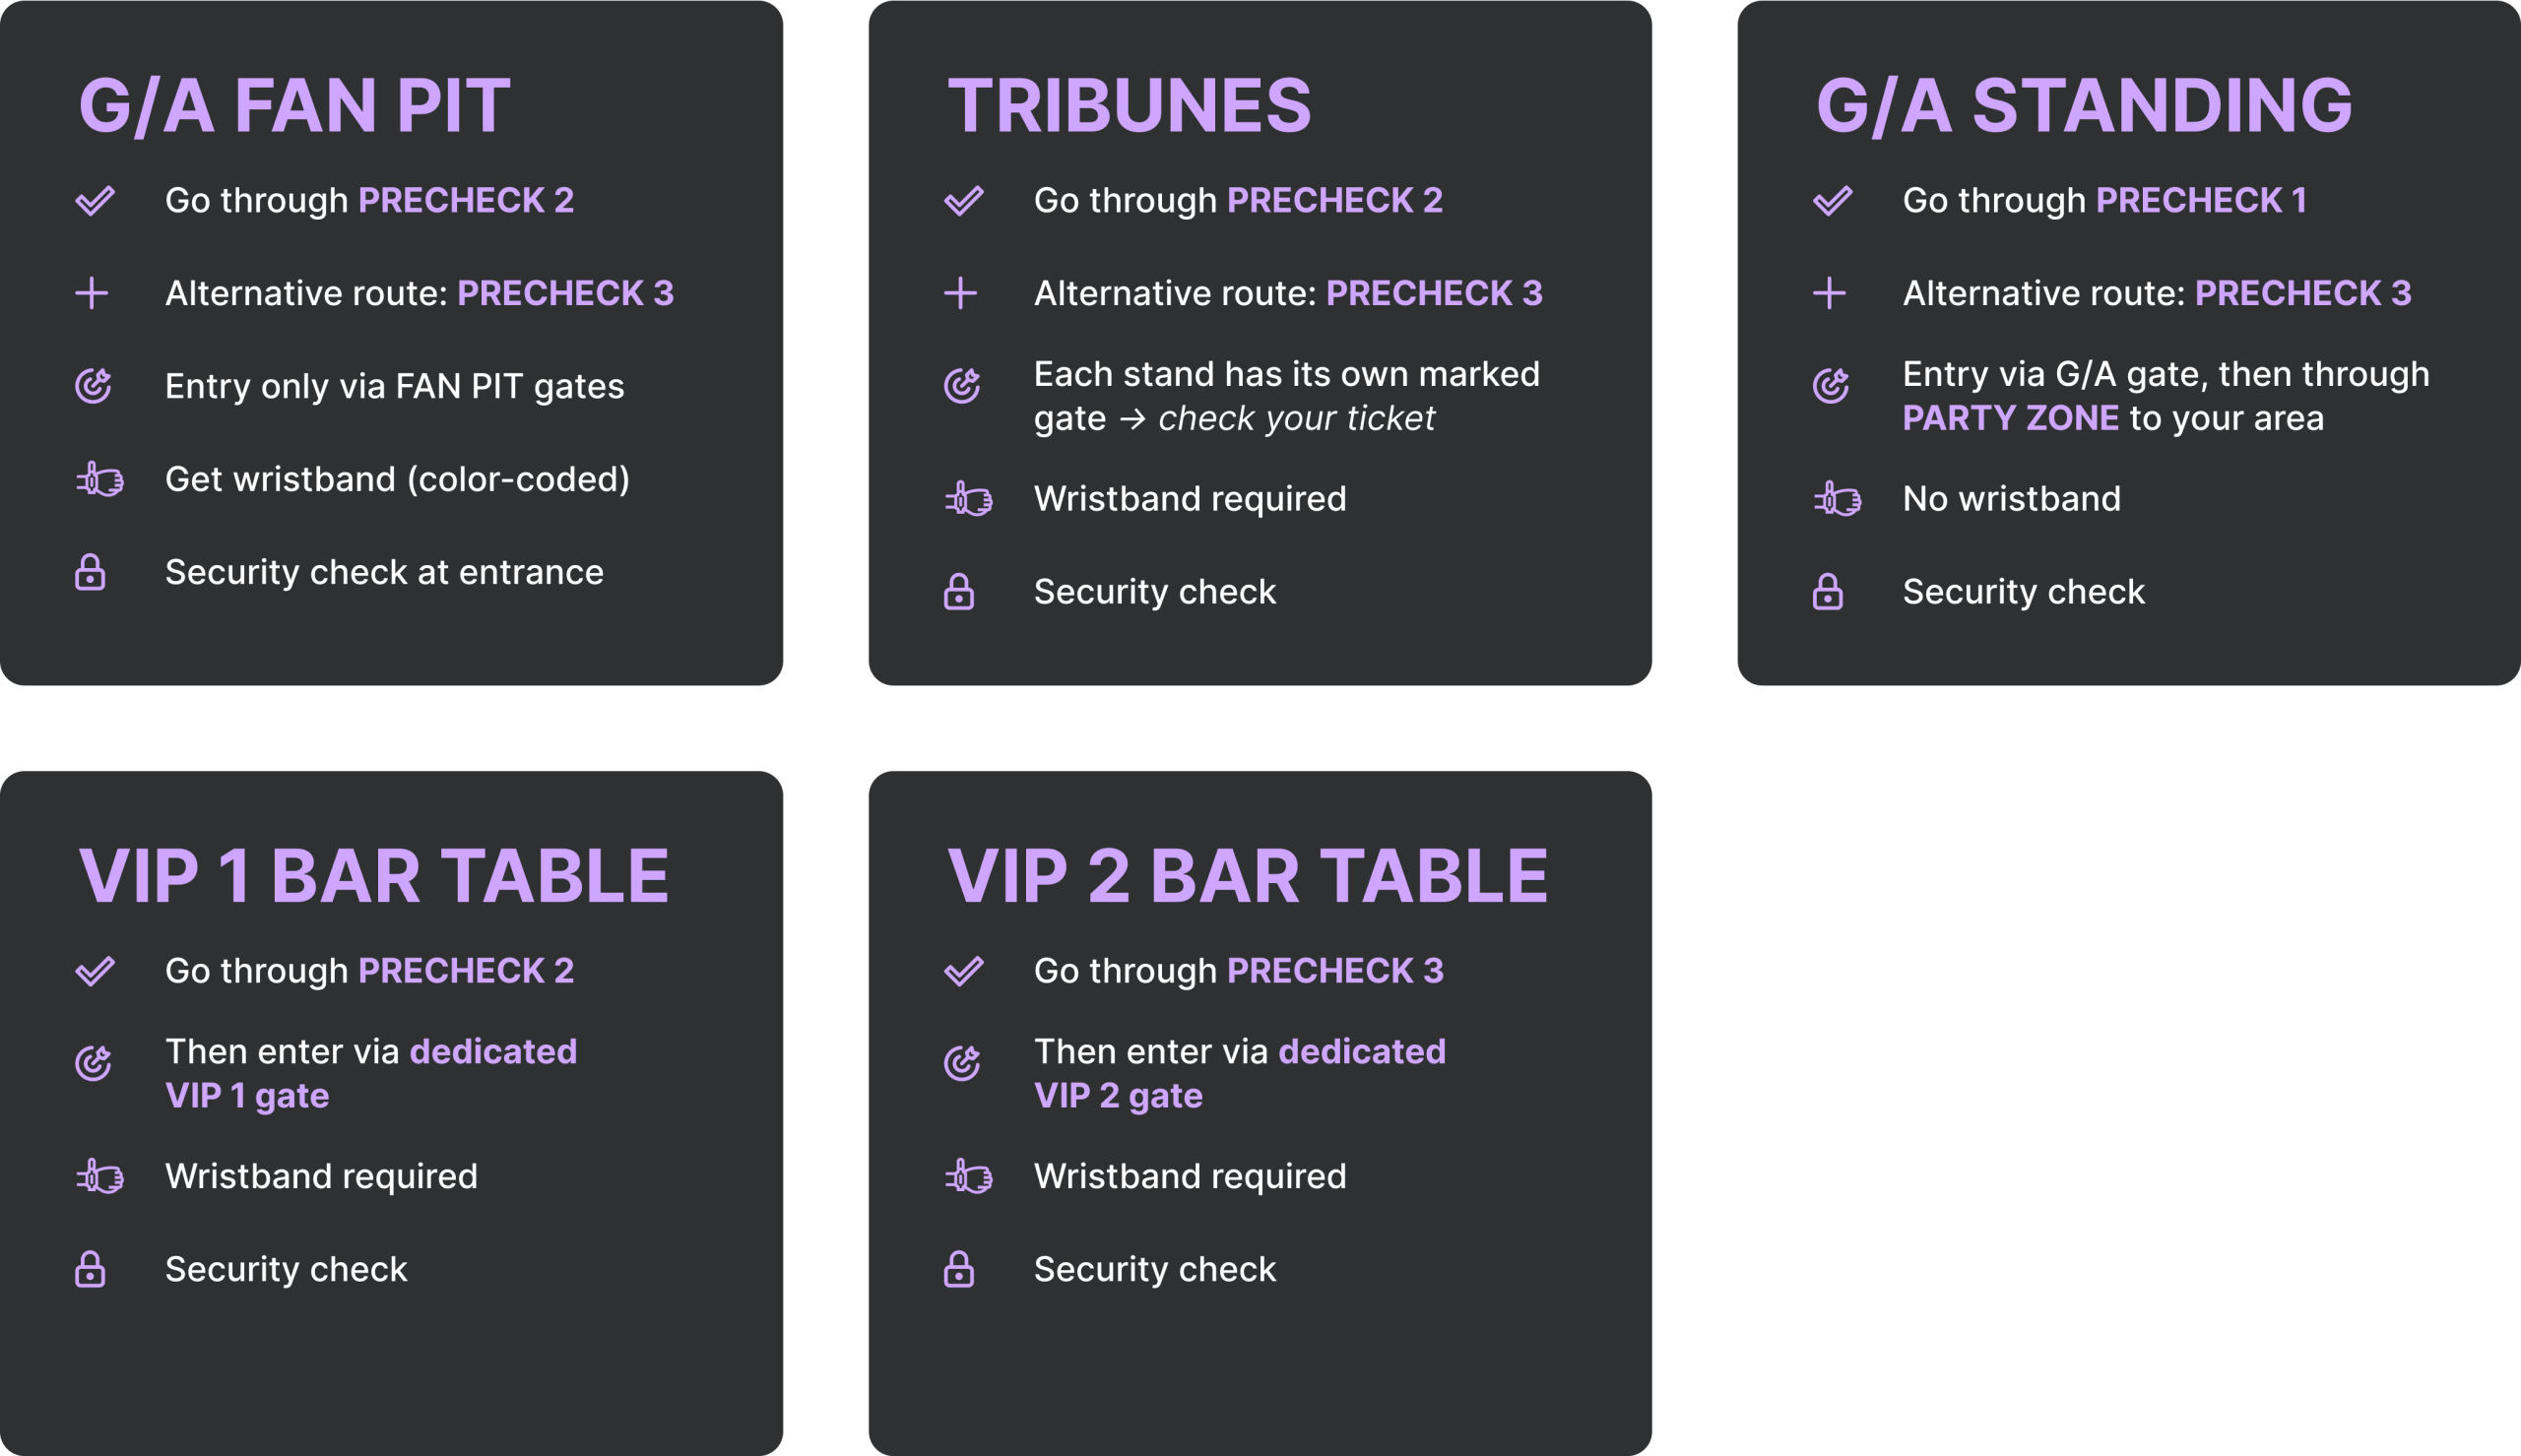This screenshot has width=2521, height=1456.
Task: Click the plus icon beside TRIBUNES alternative route
Action: click(960, 293)
